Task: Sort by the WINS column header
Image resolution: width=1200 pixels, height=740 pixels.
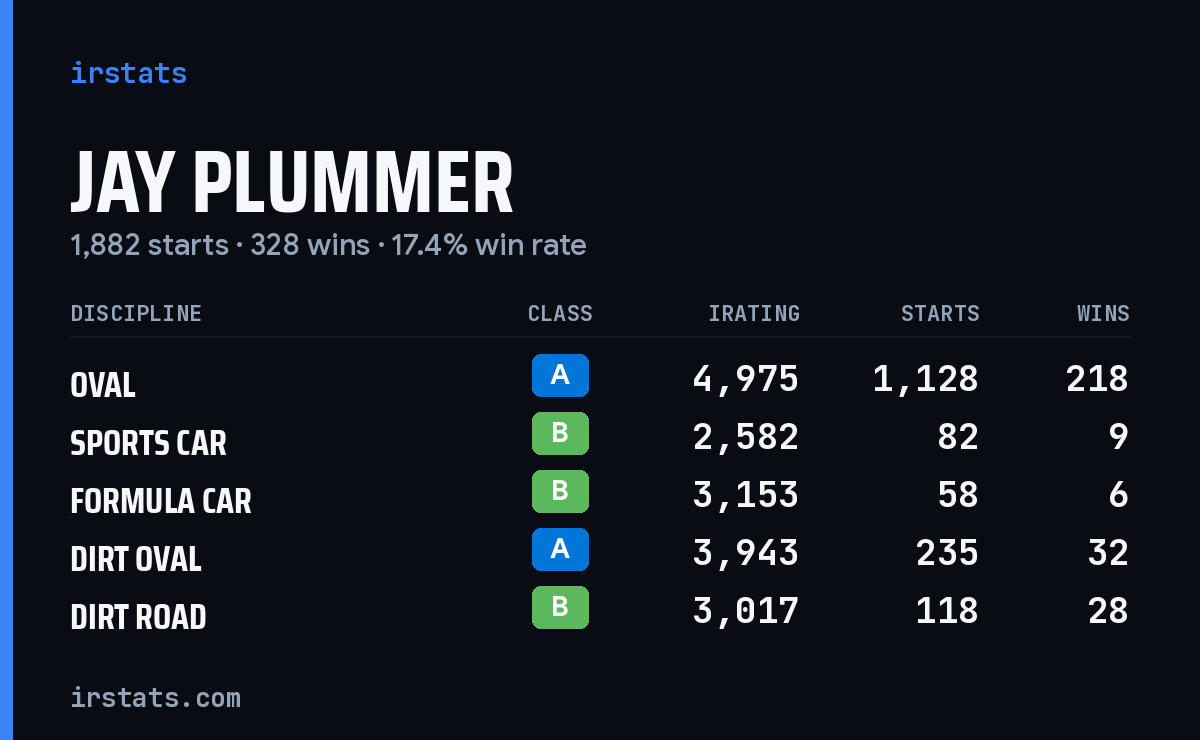Action: pyautogui.click(x=1103, y=313)
